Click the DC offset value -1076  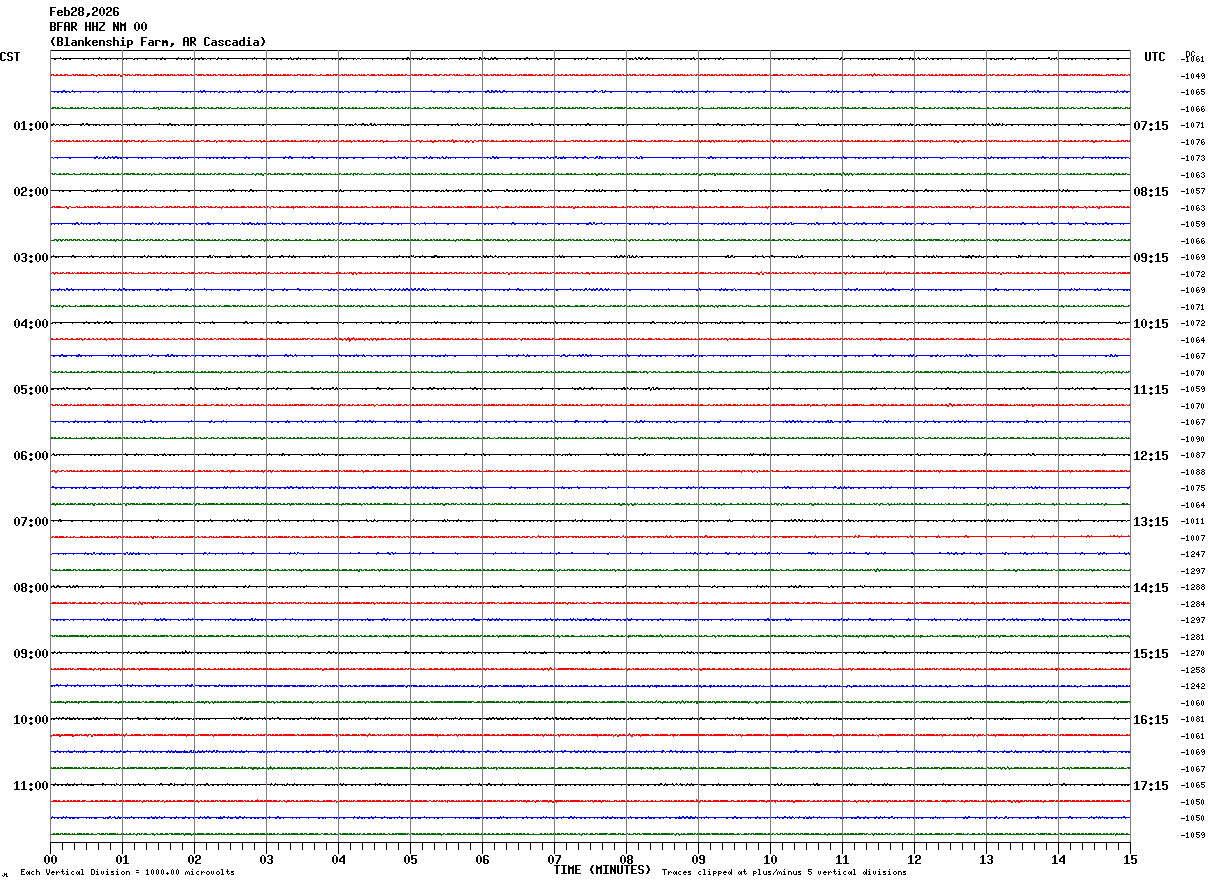tap(1192, 142)
